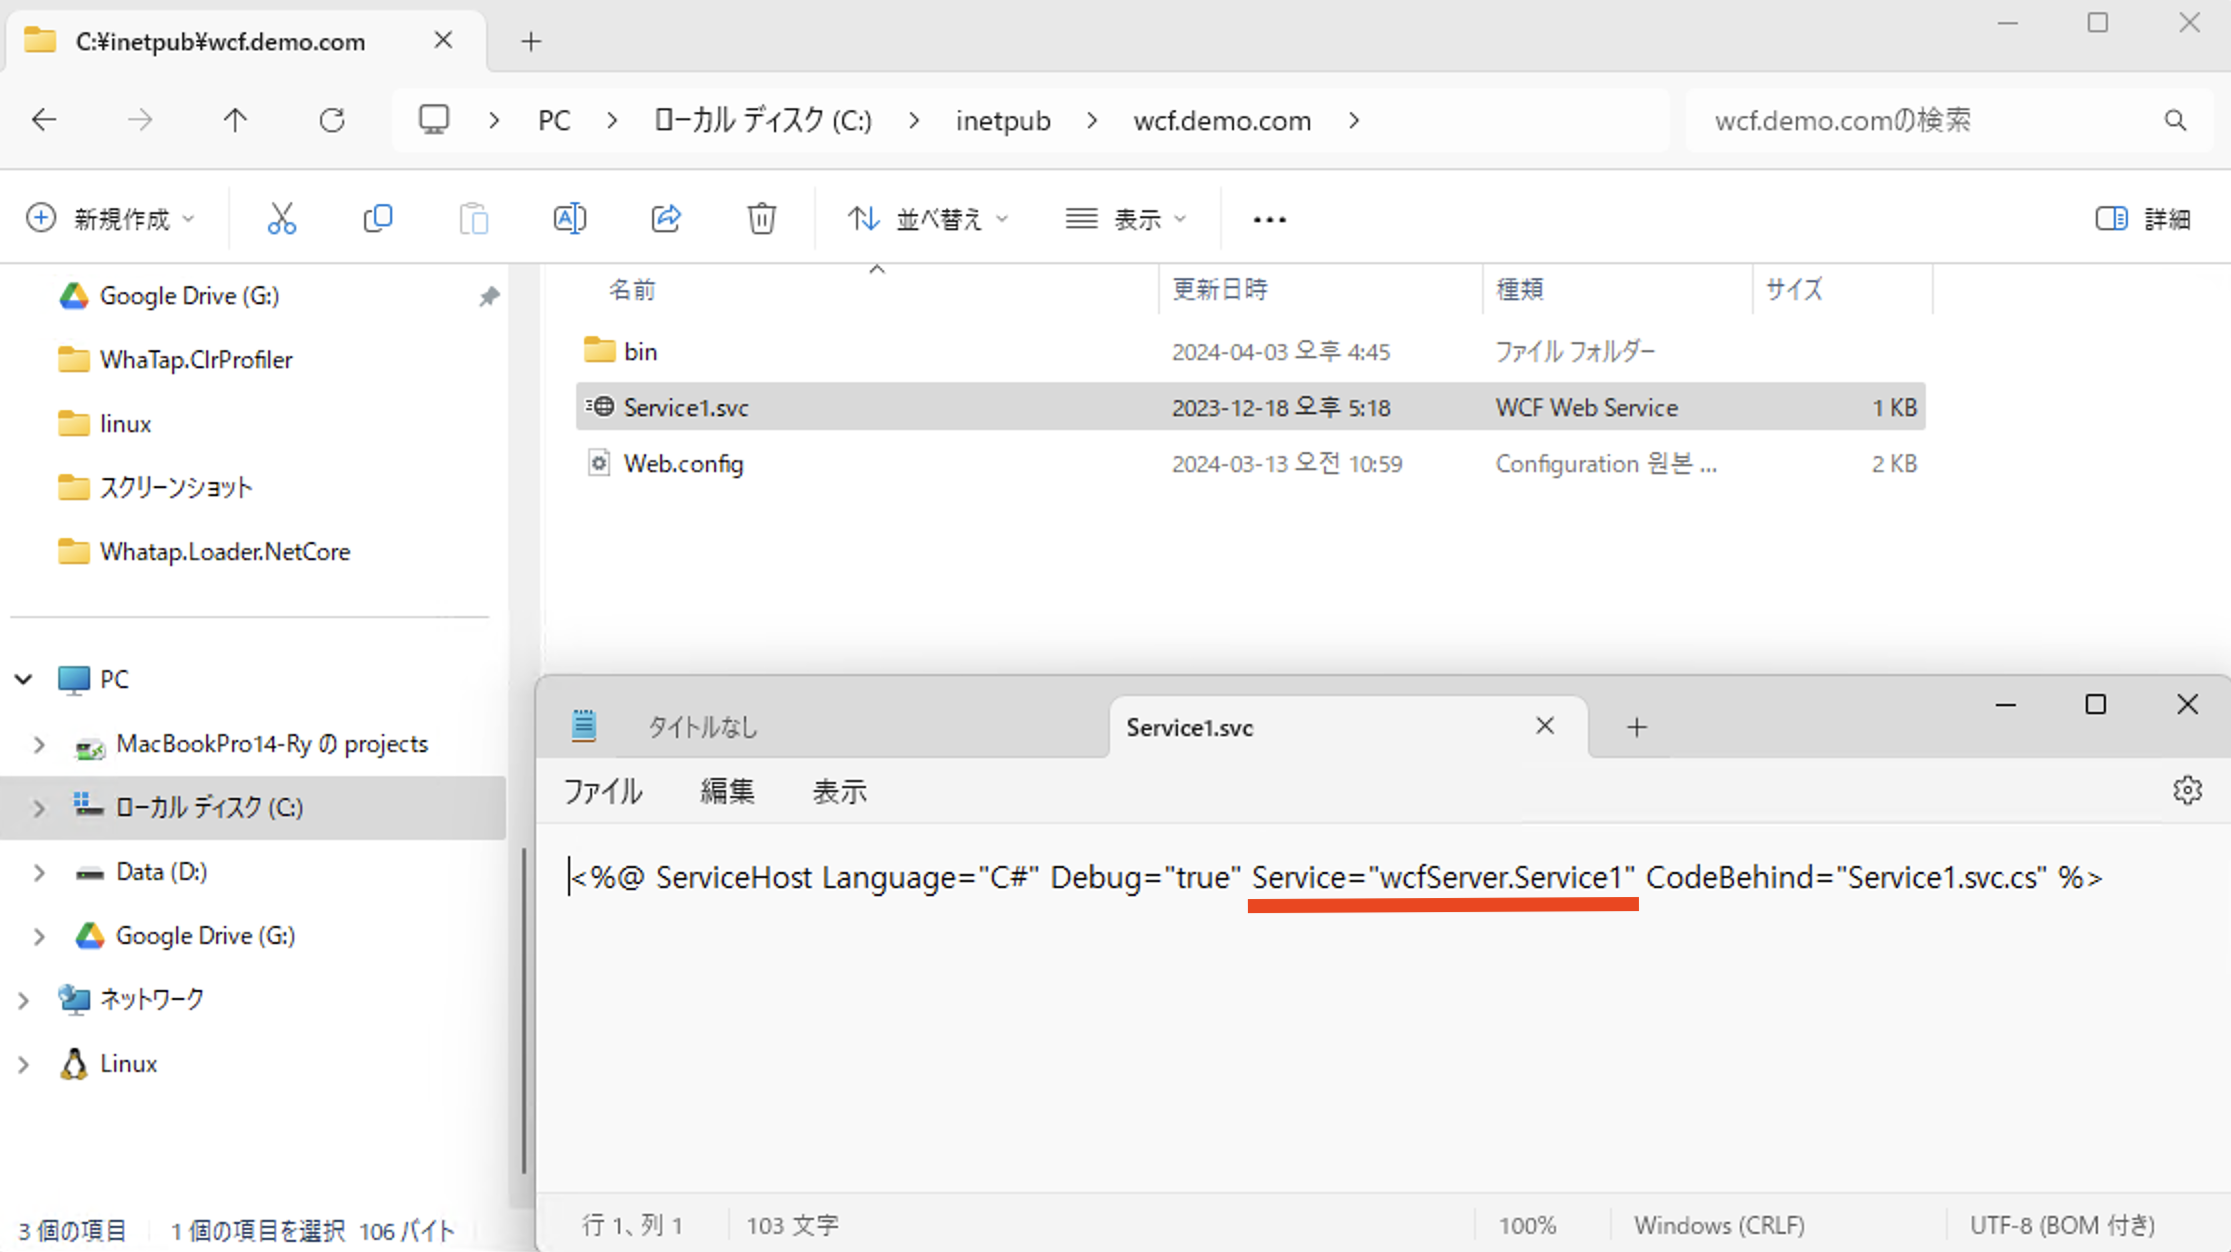The image size is (2231, 1252).
Task: Open the ファイル menu in Notepad
Action: tap(603, 791)
